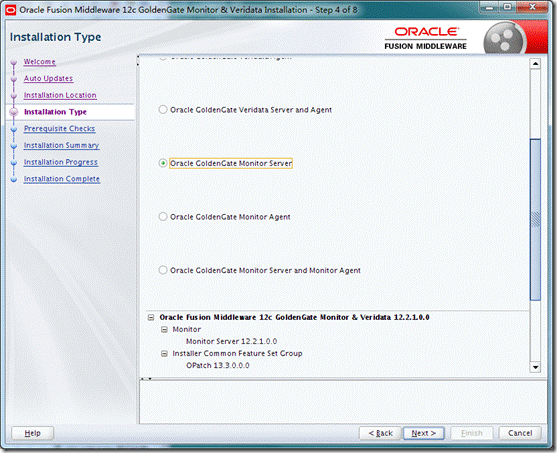Click the Installation Complete step bullet icon
557x453 pixels.
point(14,179)
